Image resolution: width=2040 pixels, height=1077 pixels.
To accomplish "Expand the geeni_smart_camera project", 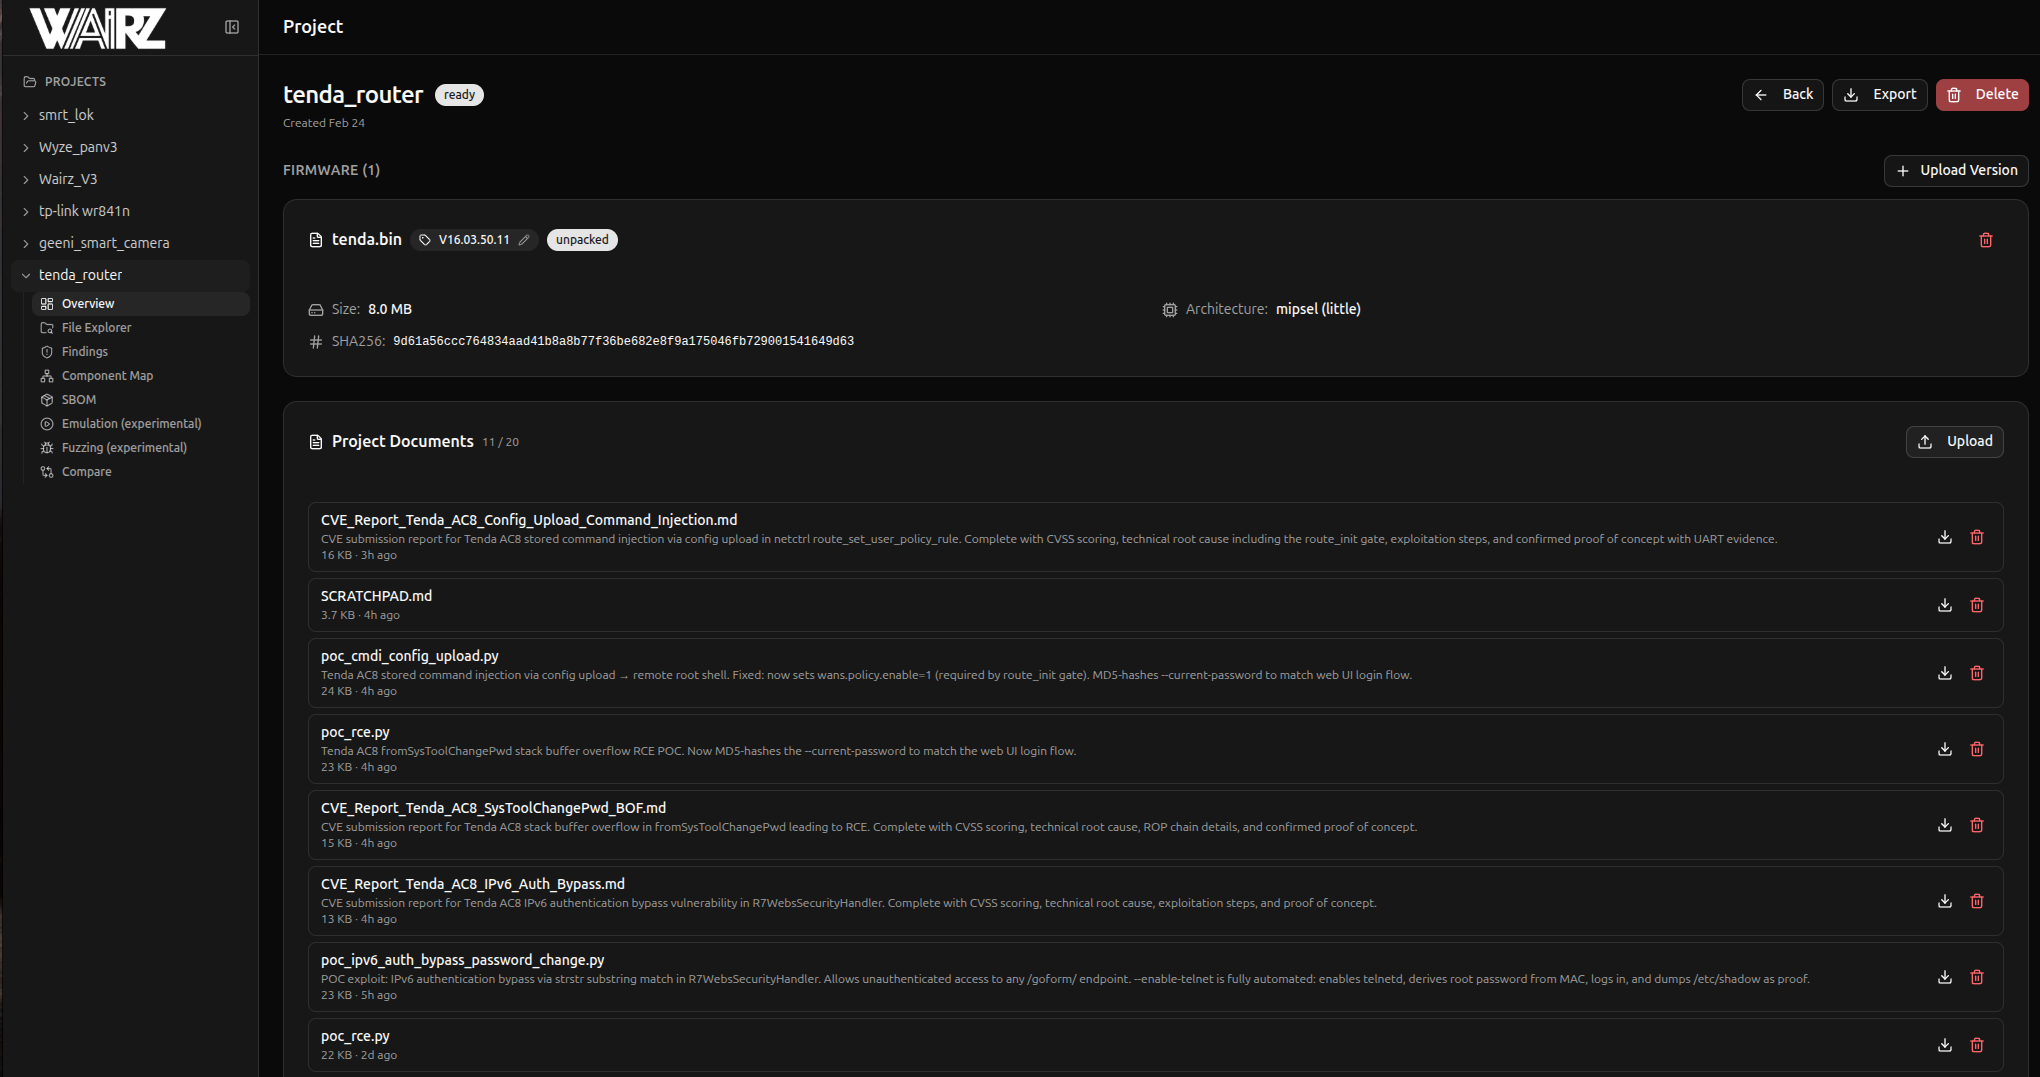I will pyautogui.click(x=26, y=244).
